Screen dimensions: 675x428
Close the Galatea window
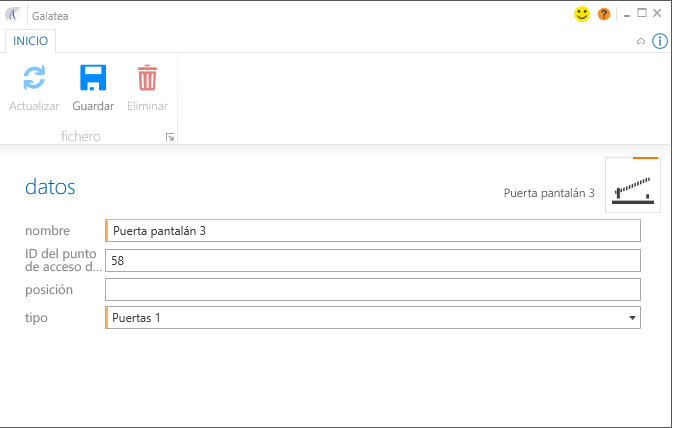pyautogui.click(x=657, y=15)
